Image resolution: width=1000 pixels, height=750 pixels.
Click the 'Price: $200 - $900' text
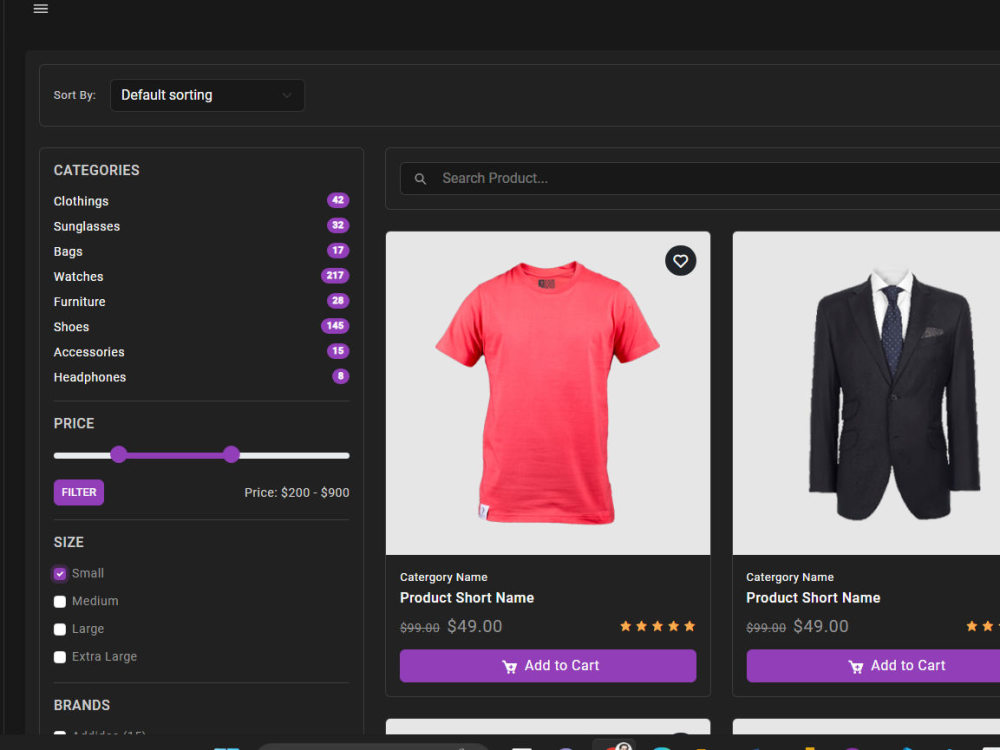(297, 492)
